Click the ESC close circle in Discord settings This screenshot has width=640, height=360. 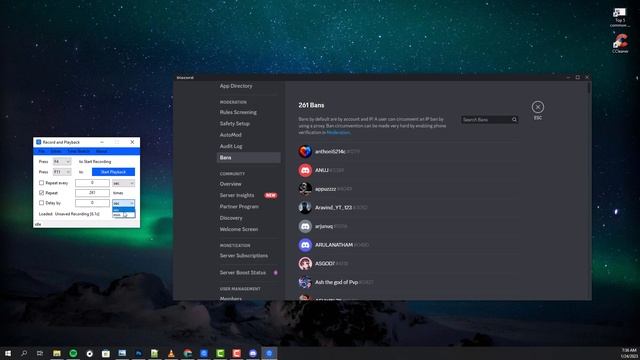(x=538, y=107)
